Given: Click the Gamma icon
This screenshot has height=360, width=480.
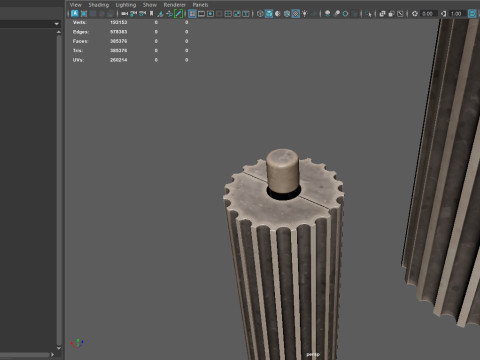Looking at the screenshot, I should pyautogui.click(x=444, y=13).
